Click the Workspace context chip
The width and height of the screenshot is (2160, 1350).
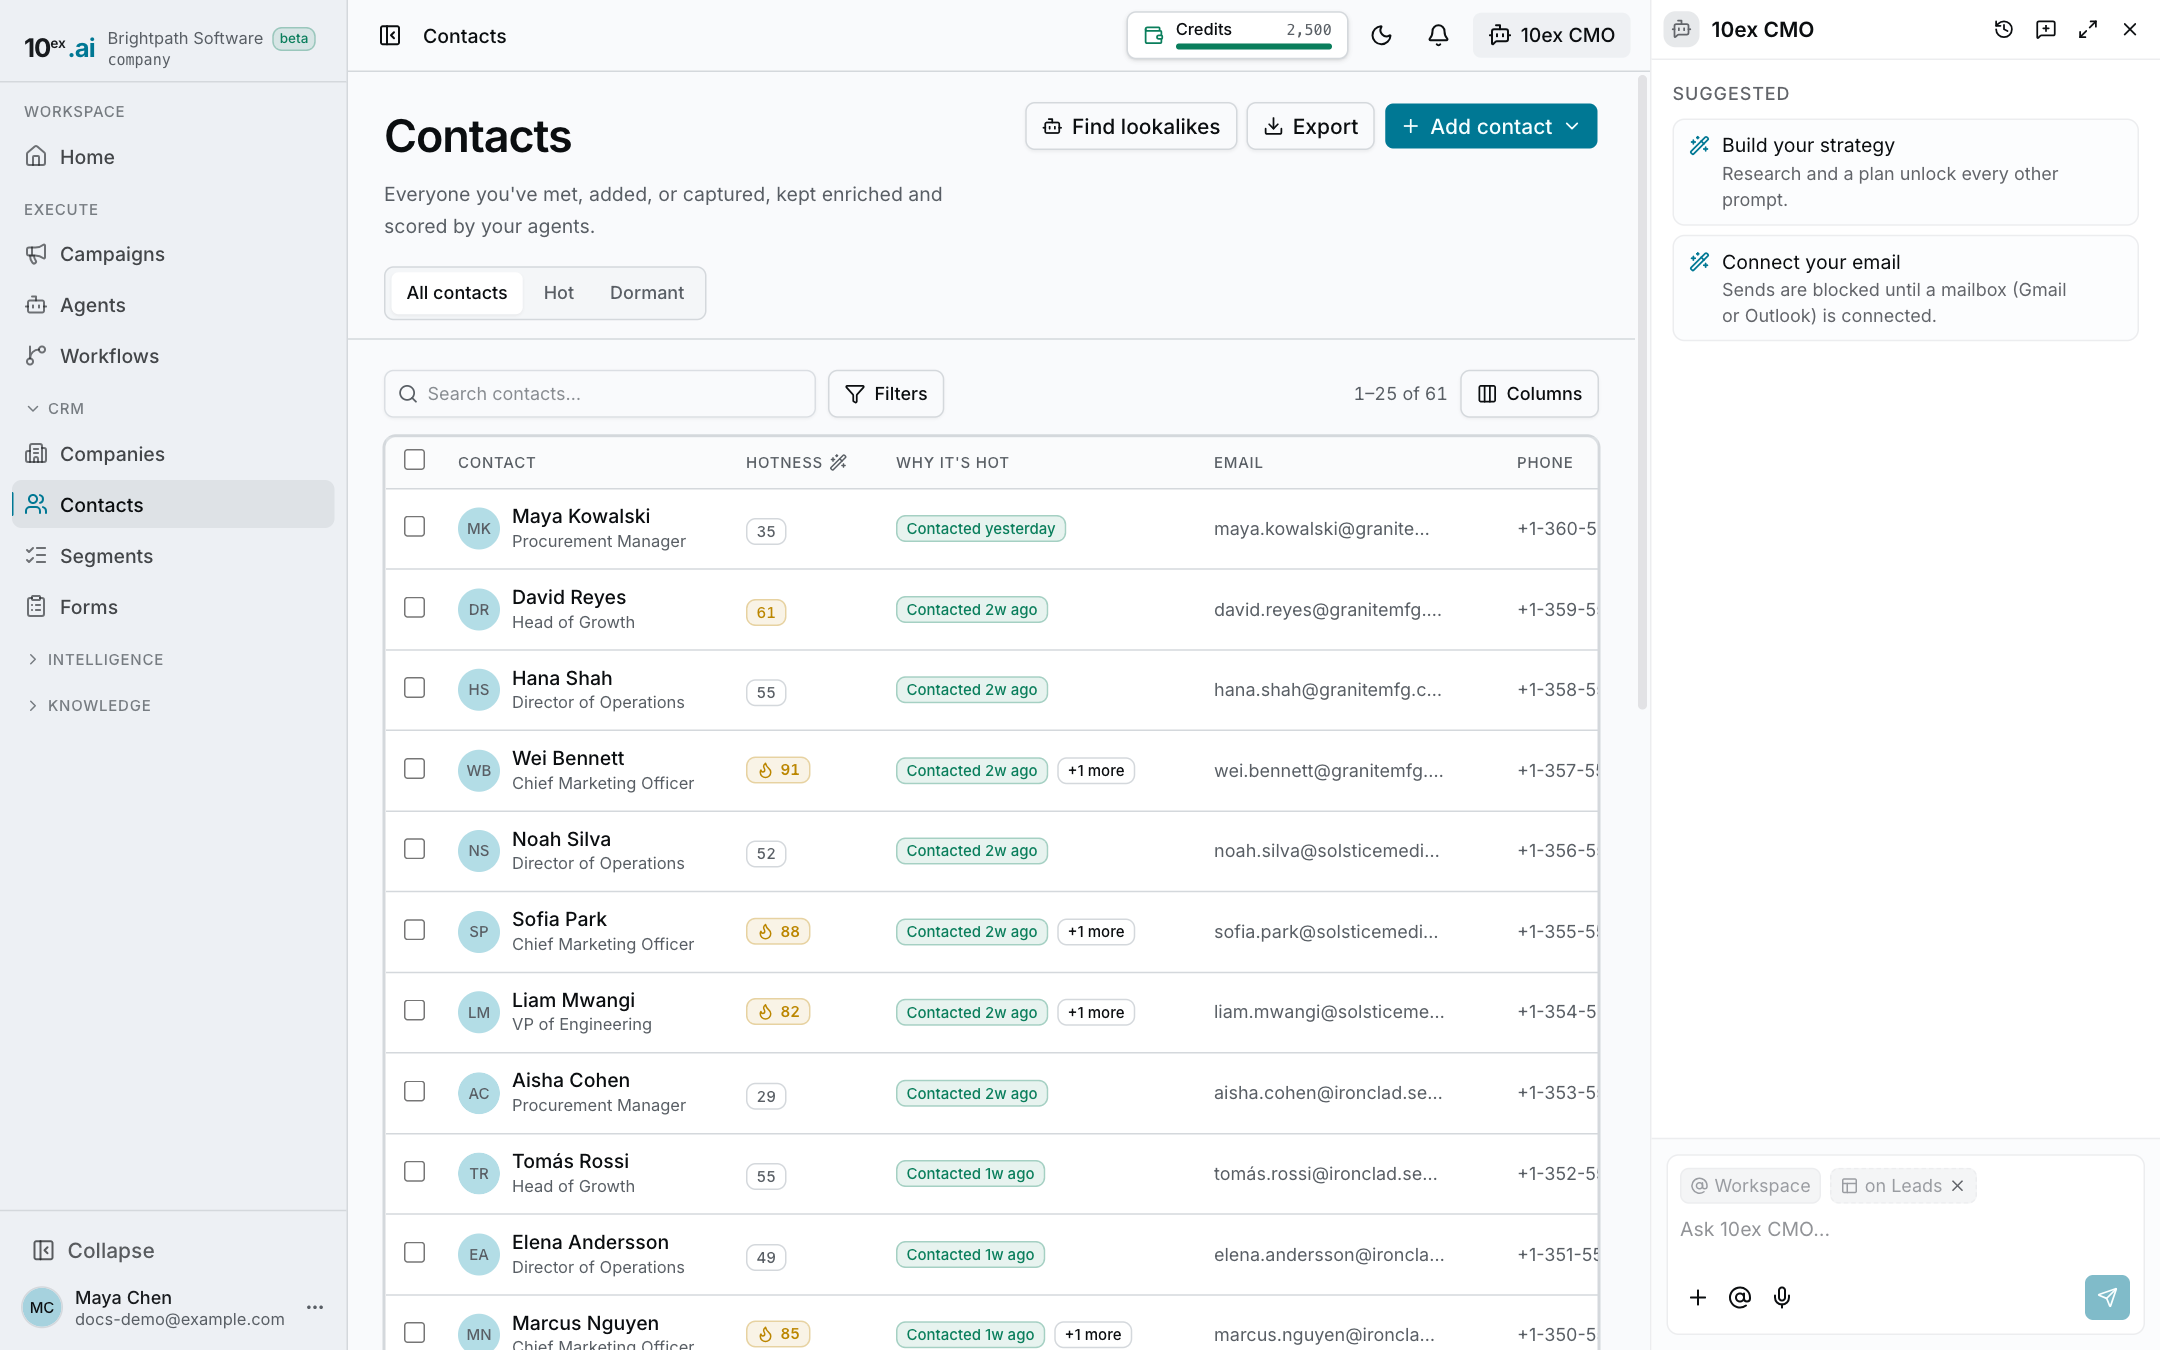[x=1751, y=1186]
